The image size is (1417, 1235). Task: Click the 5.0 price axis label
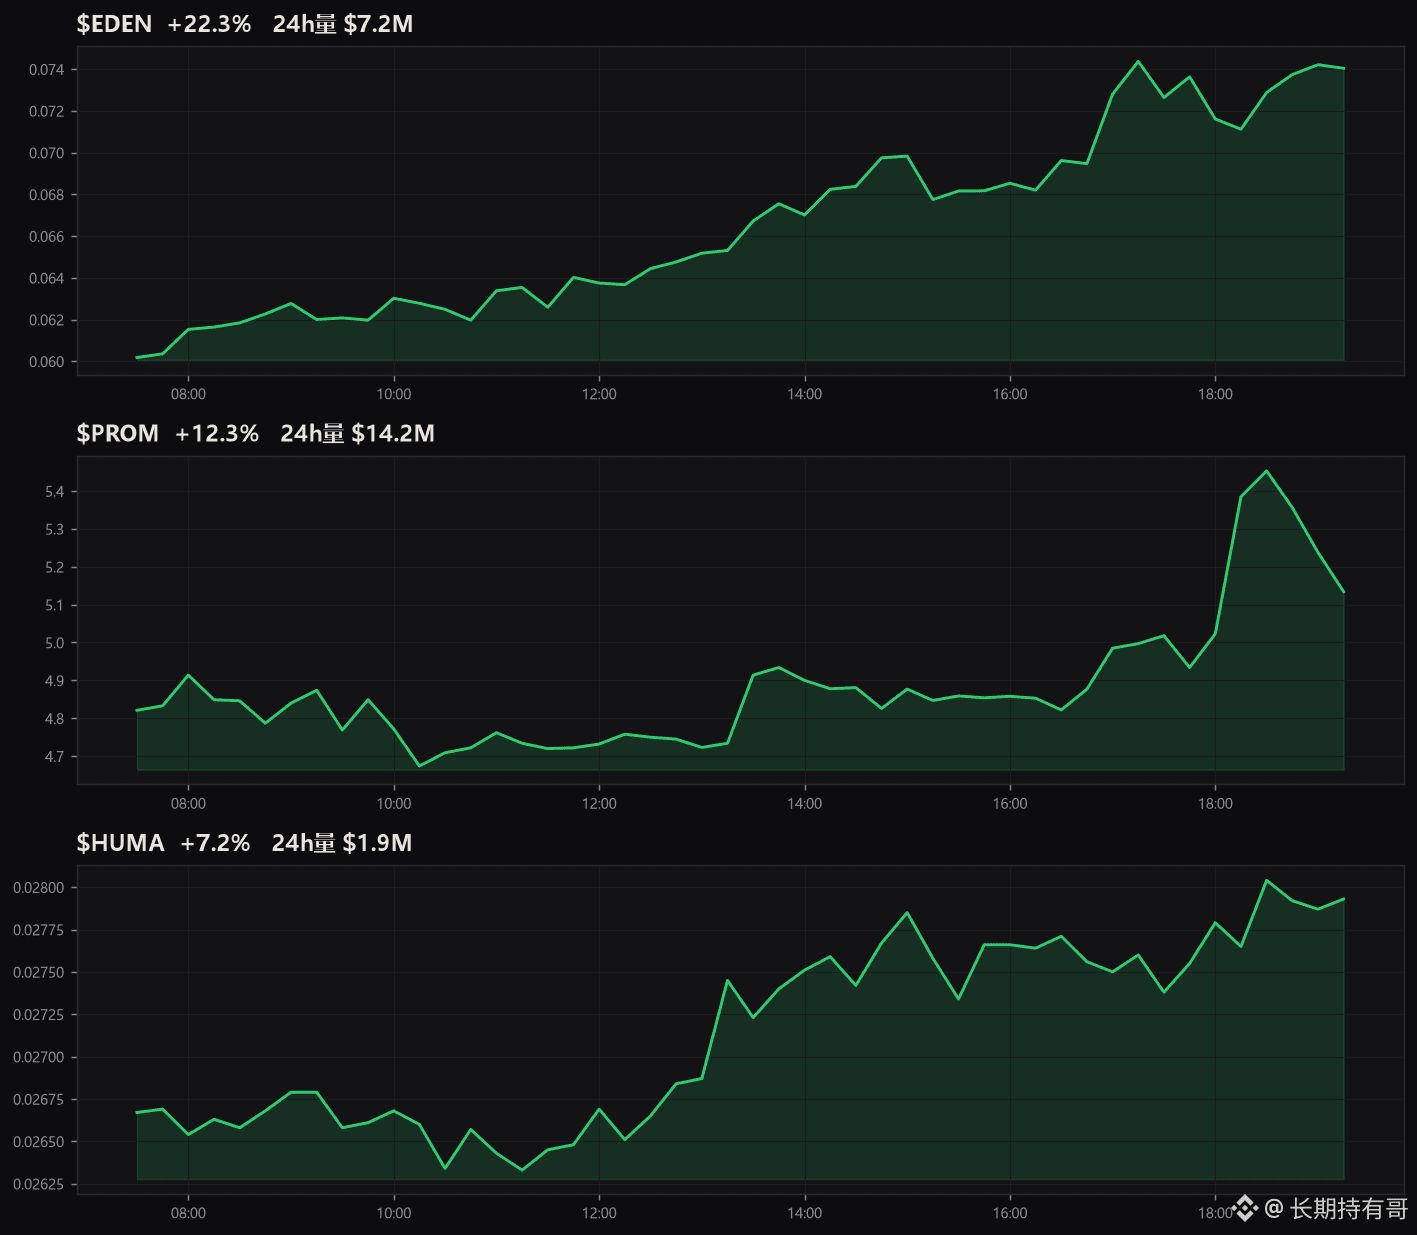(x=54, y=643)
